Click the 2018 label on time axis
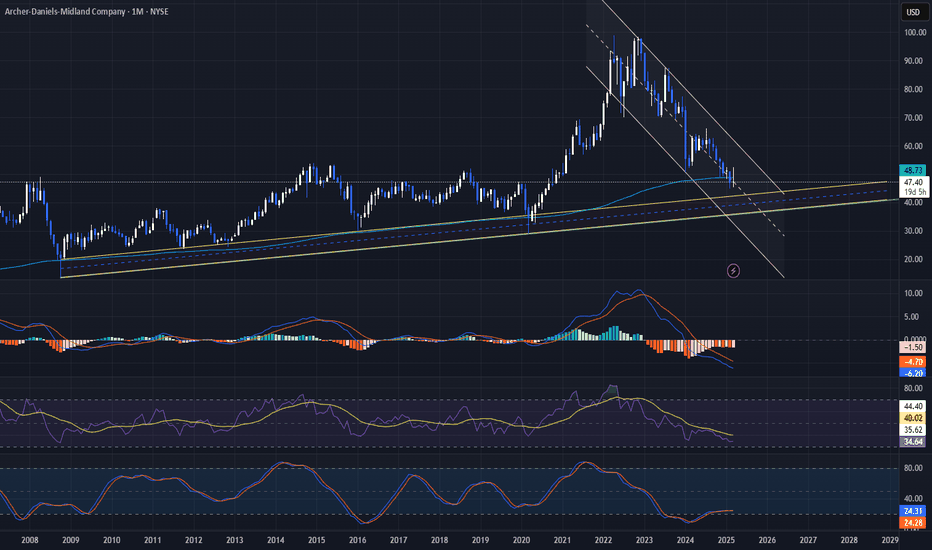 pyautogui.click(x=439, y=540)
